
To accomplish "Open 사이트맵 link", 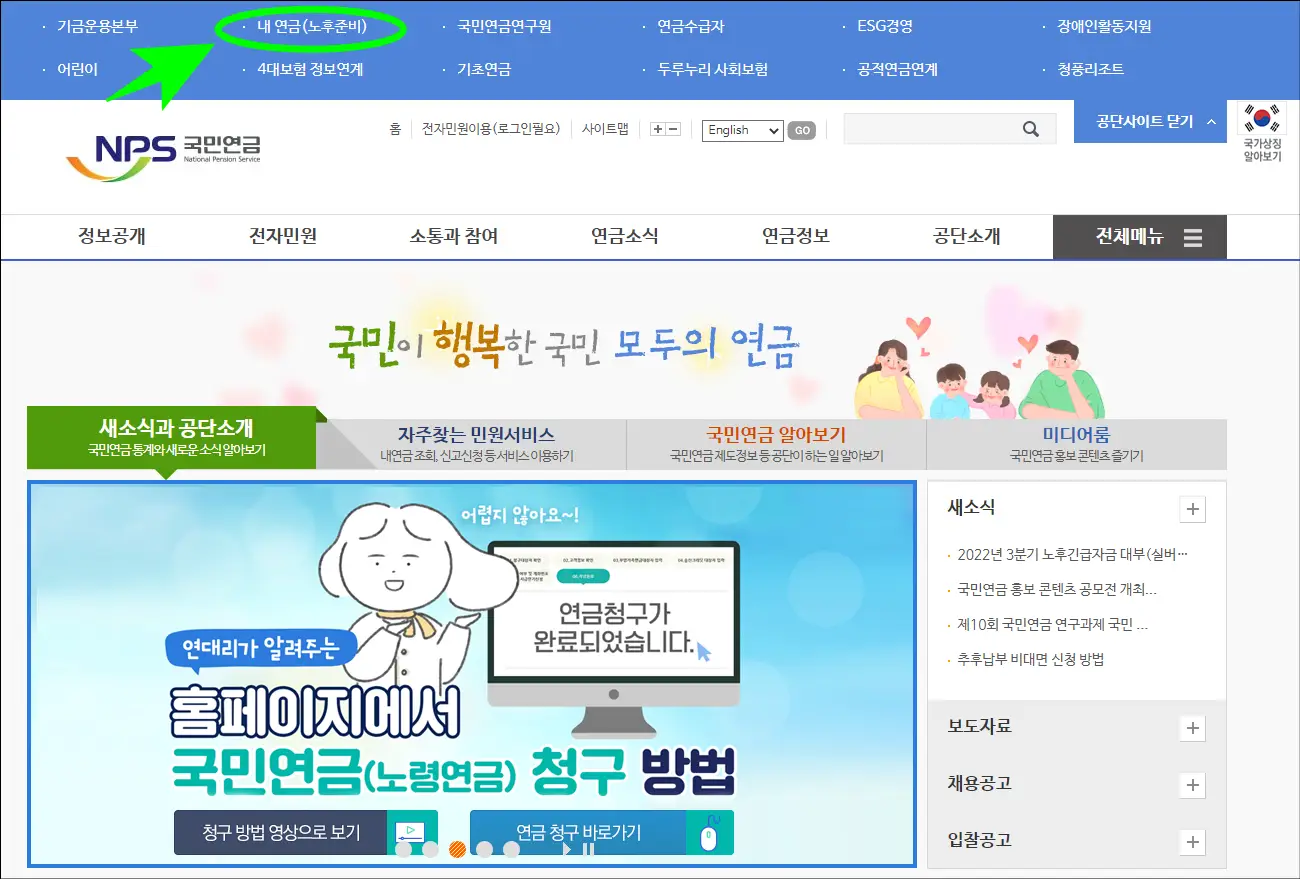I will tap(605, 129).
